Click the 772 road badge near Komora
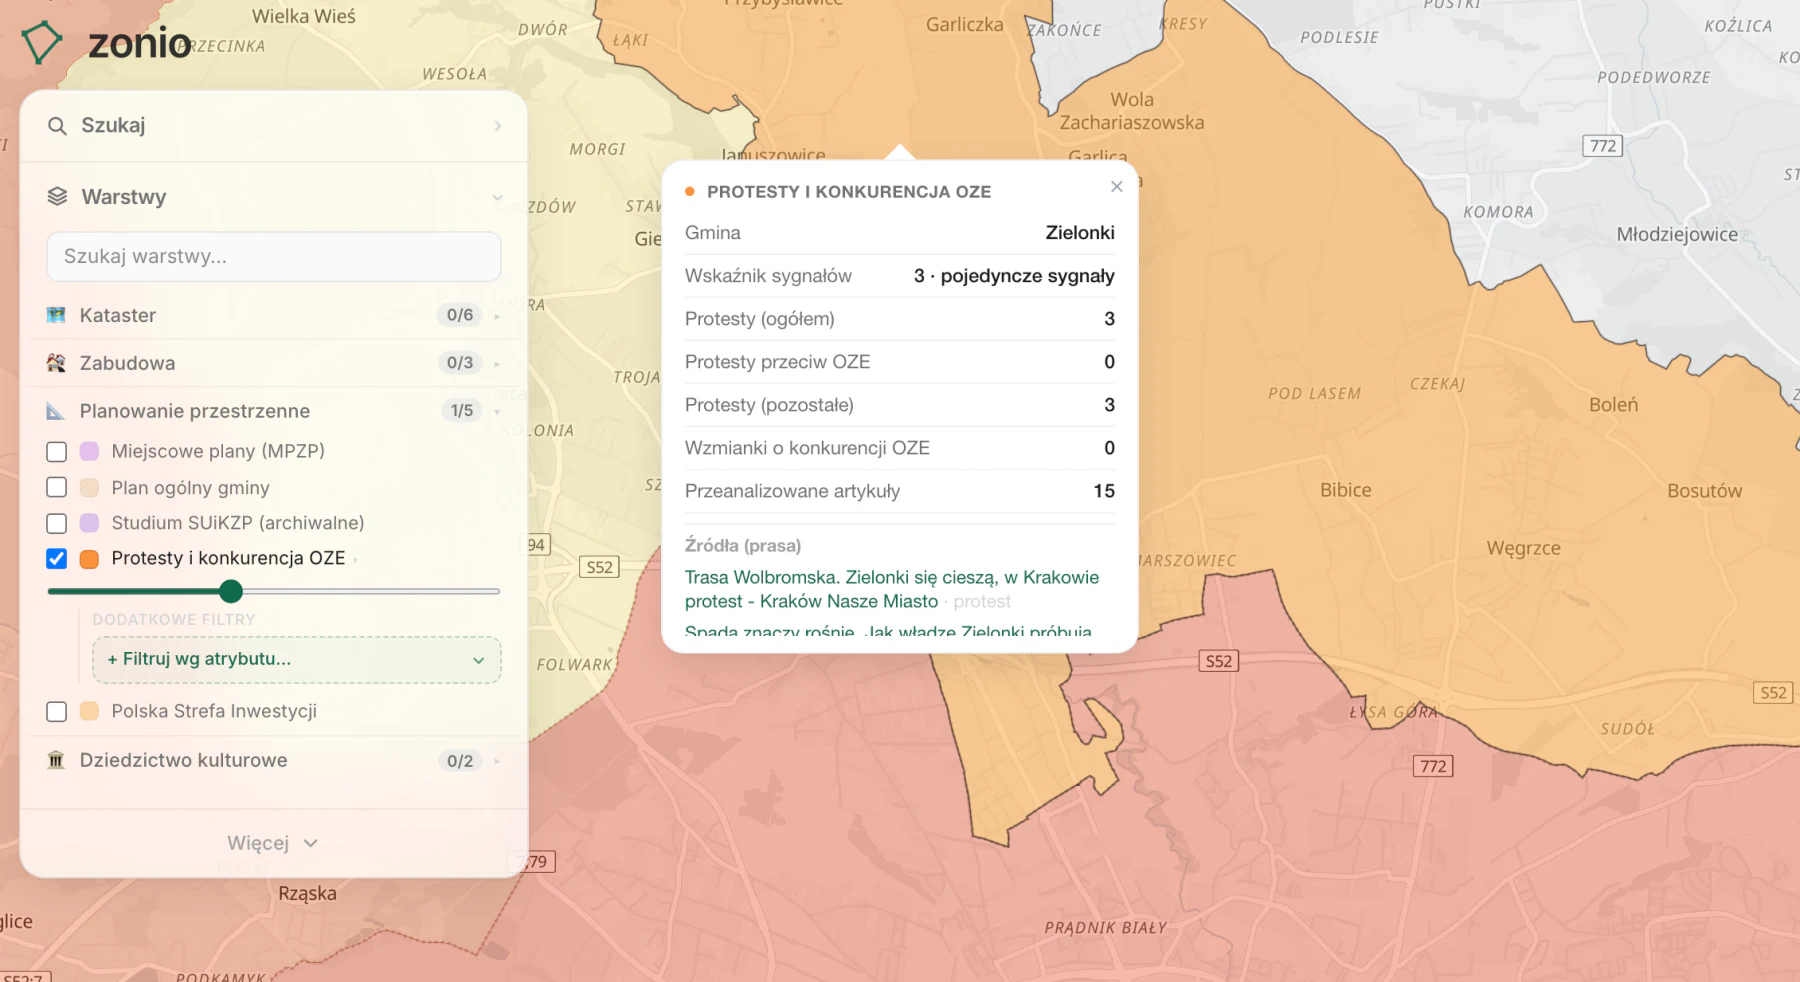Viewport: 1800px width, 982px height. pos(1603,146)
